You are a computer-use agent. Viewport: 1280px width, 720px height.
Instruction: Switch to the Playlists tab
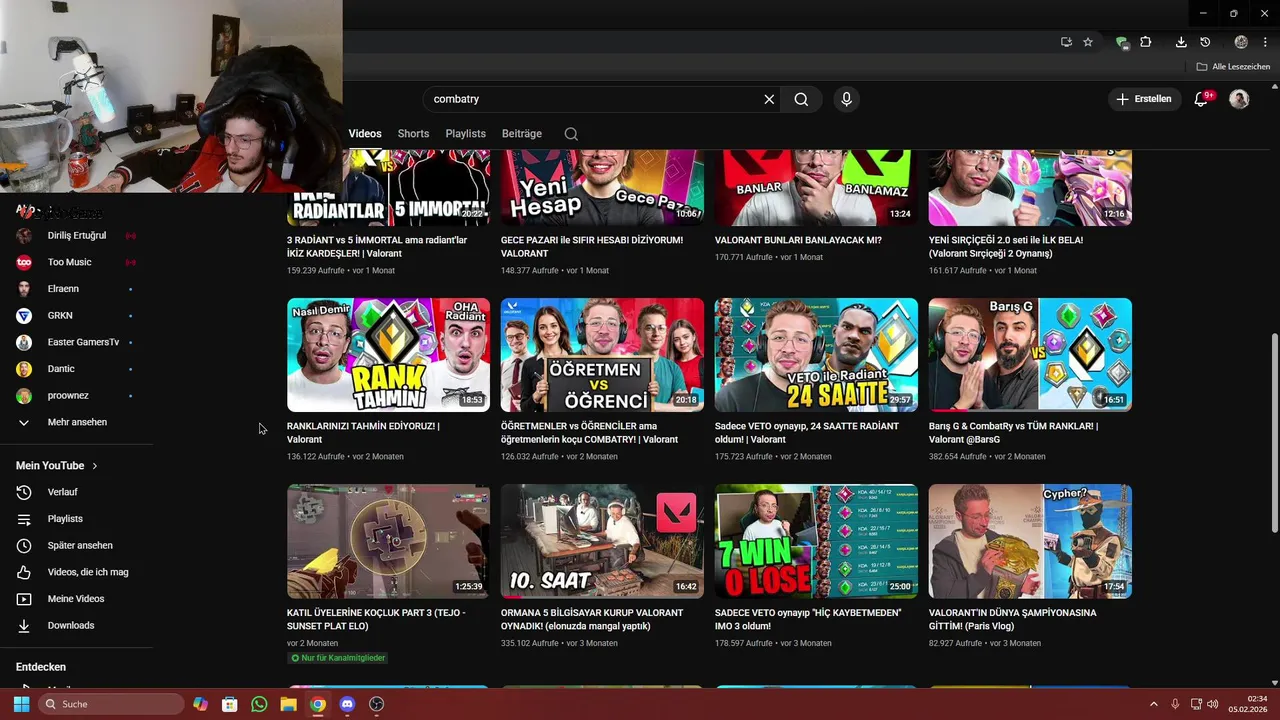(x=466, y=134)
